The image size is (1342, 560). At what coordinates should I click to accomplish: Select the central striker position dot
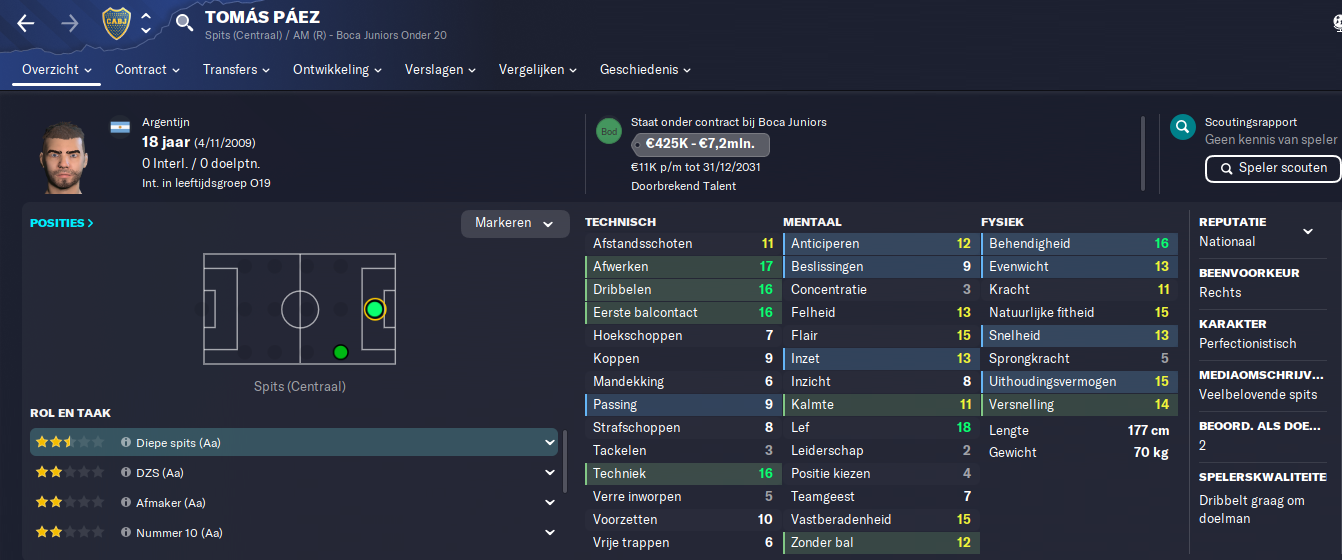pos(374,309)
